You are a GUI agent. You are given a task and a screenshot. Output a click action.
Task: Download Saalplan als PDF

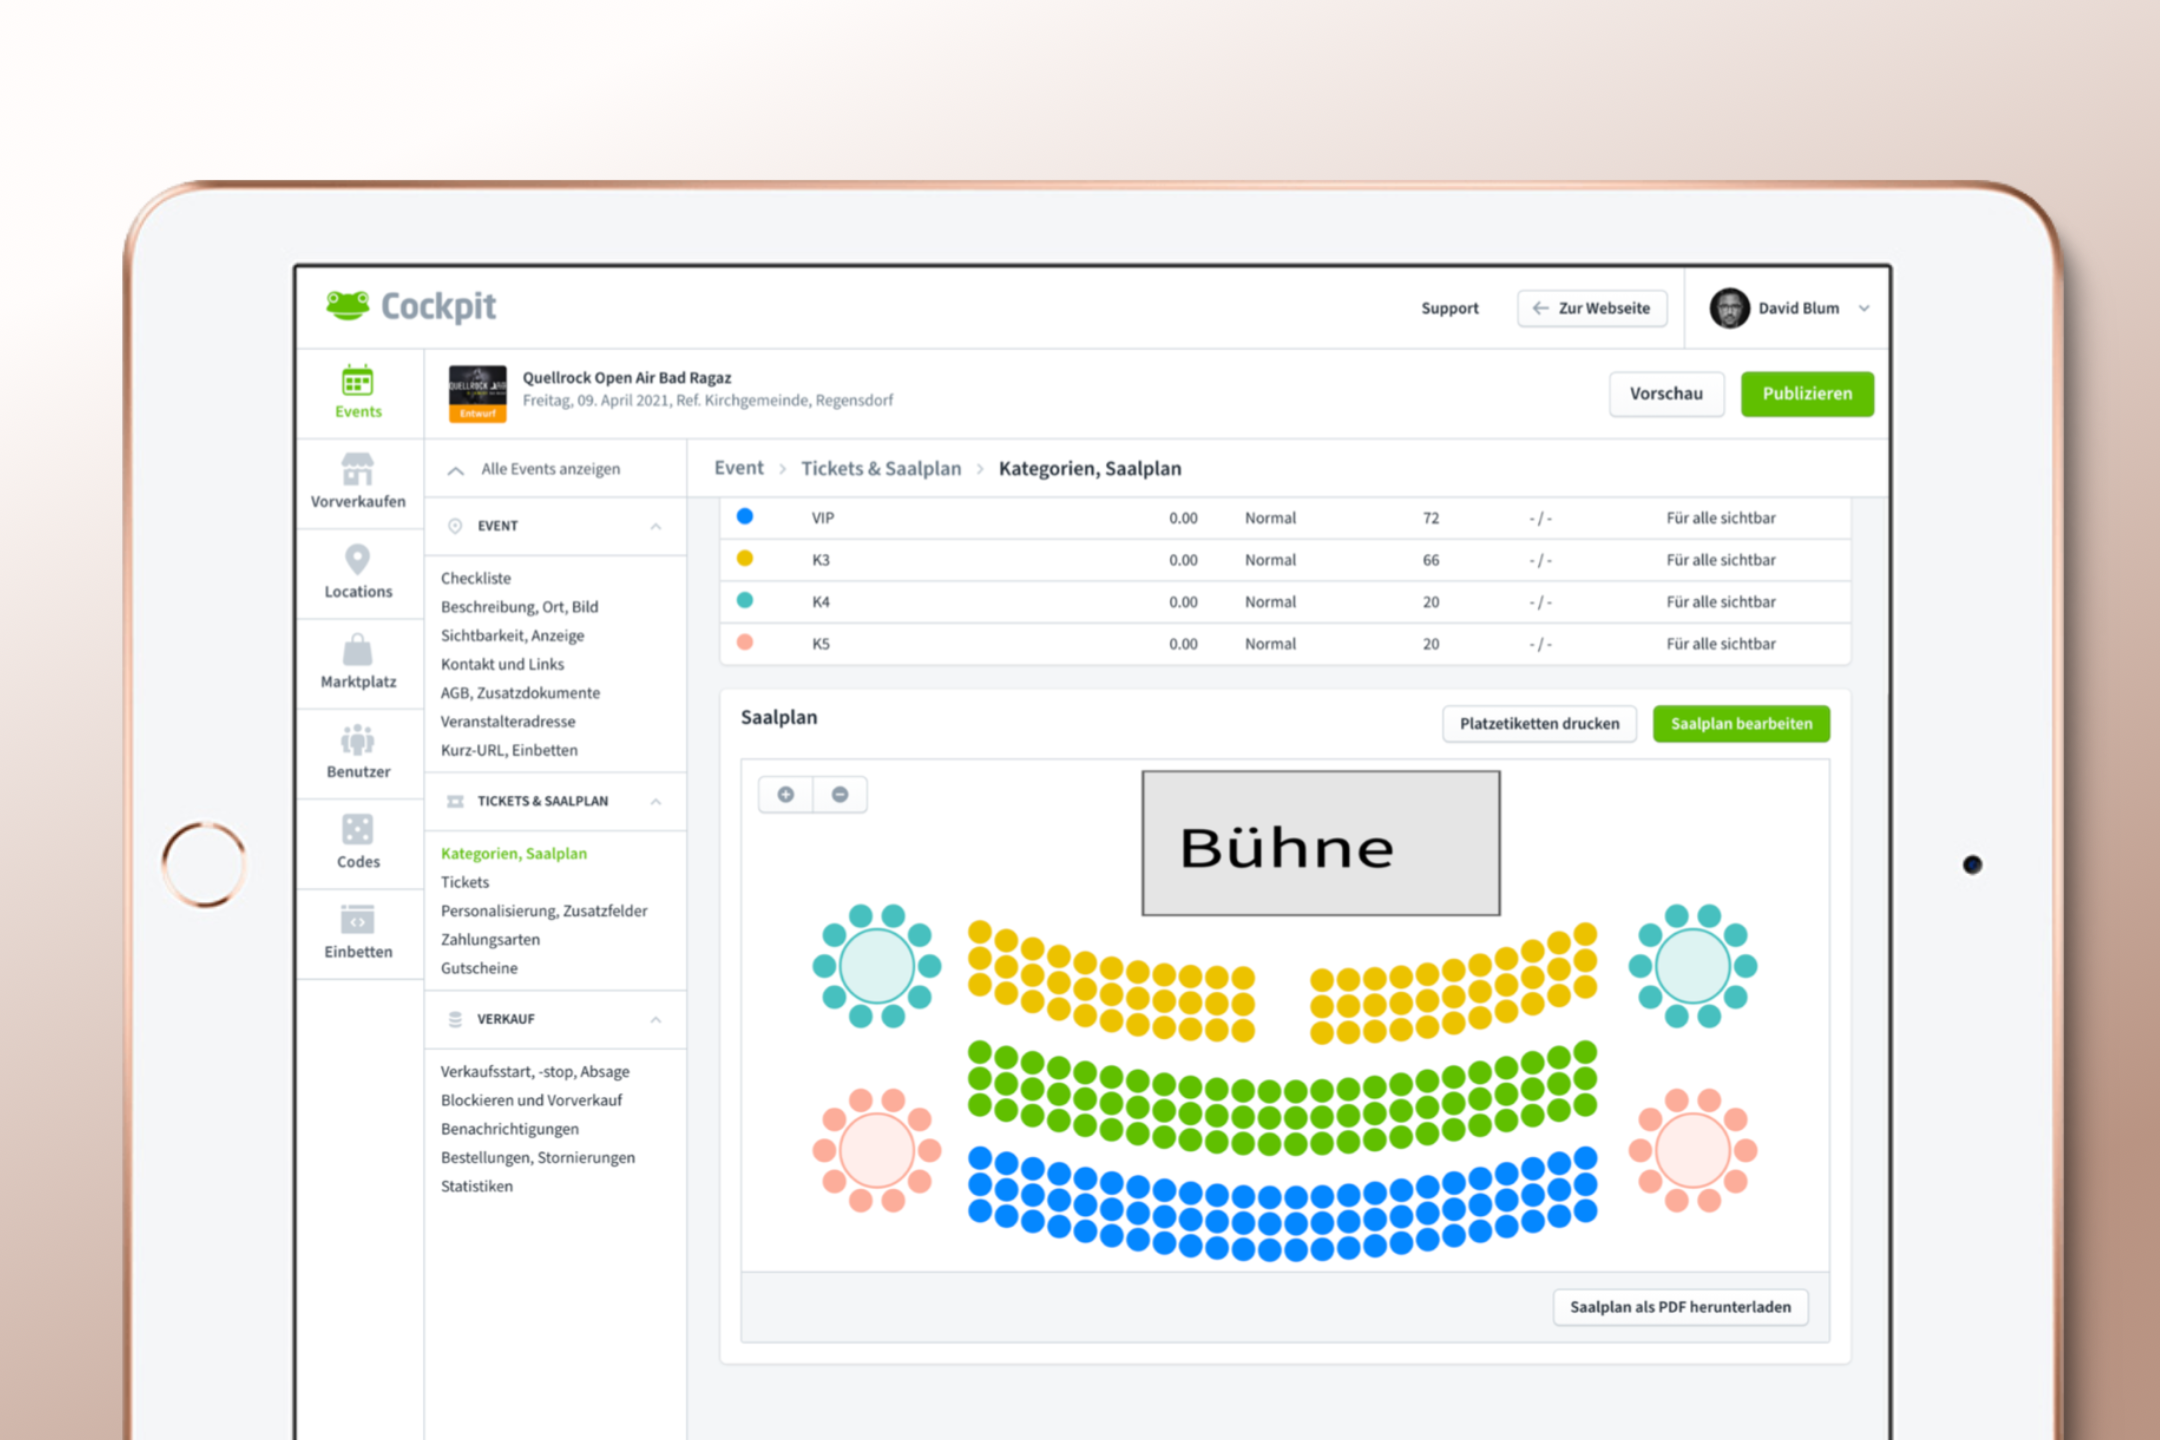pyautogui.click(x=1680, y=1307)
